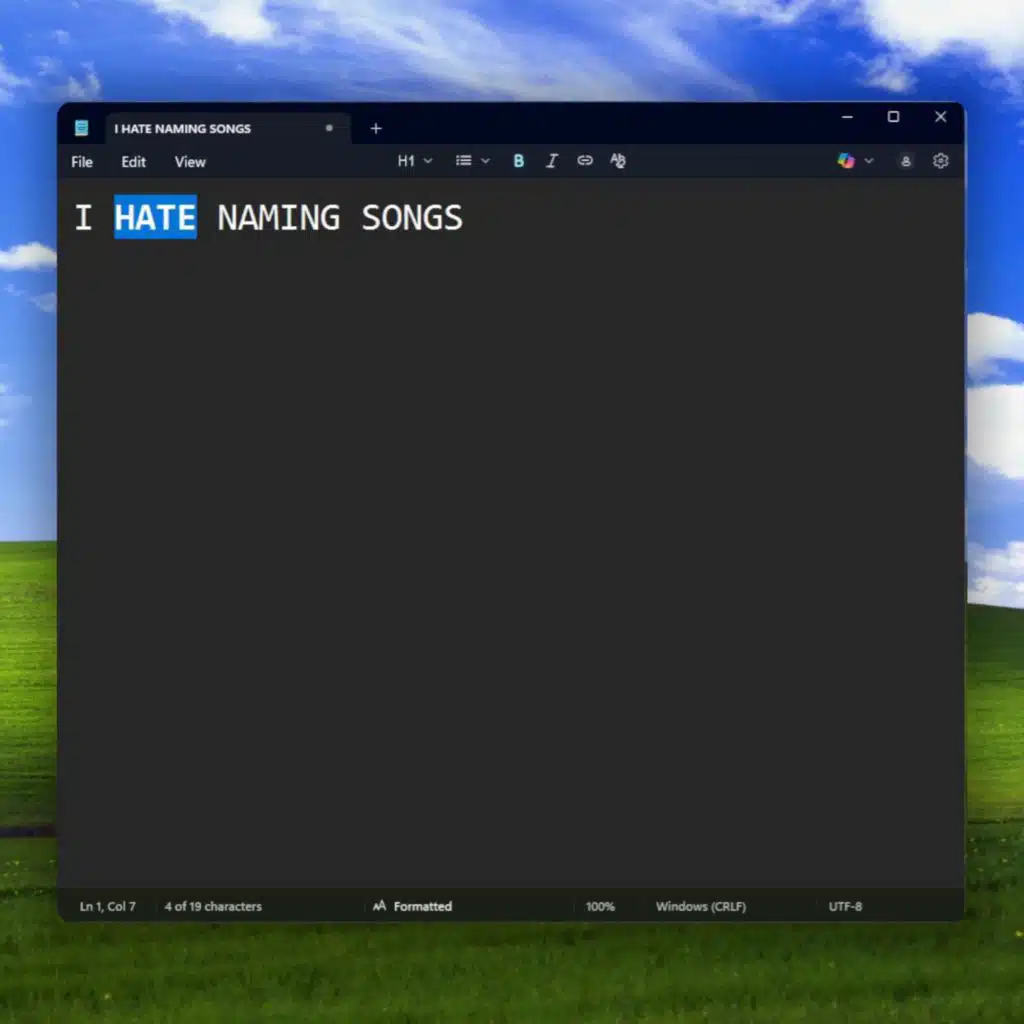Click the Ln 1, Col 7 status entry

108,906
